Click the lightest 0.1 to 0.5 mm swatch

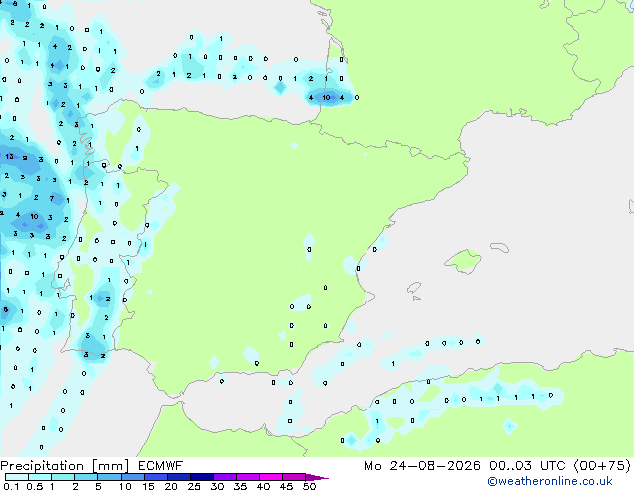[17, 477]
